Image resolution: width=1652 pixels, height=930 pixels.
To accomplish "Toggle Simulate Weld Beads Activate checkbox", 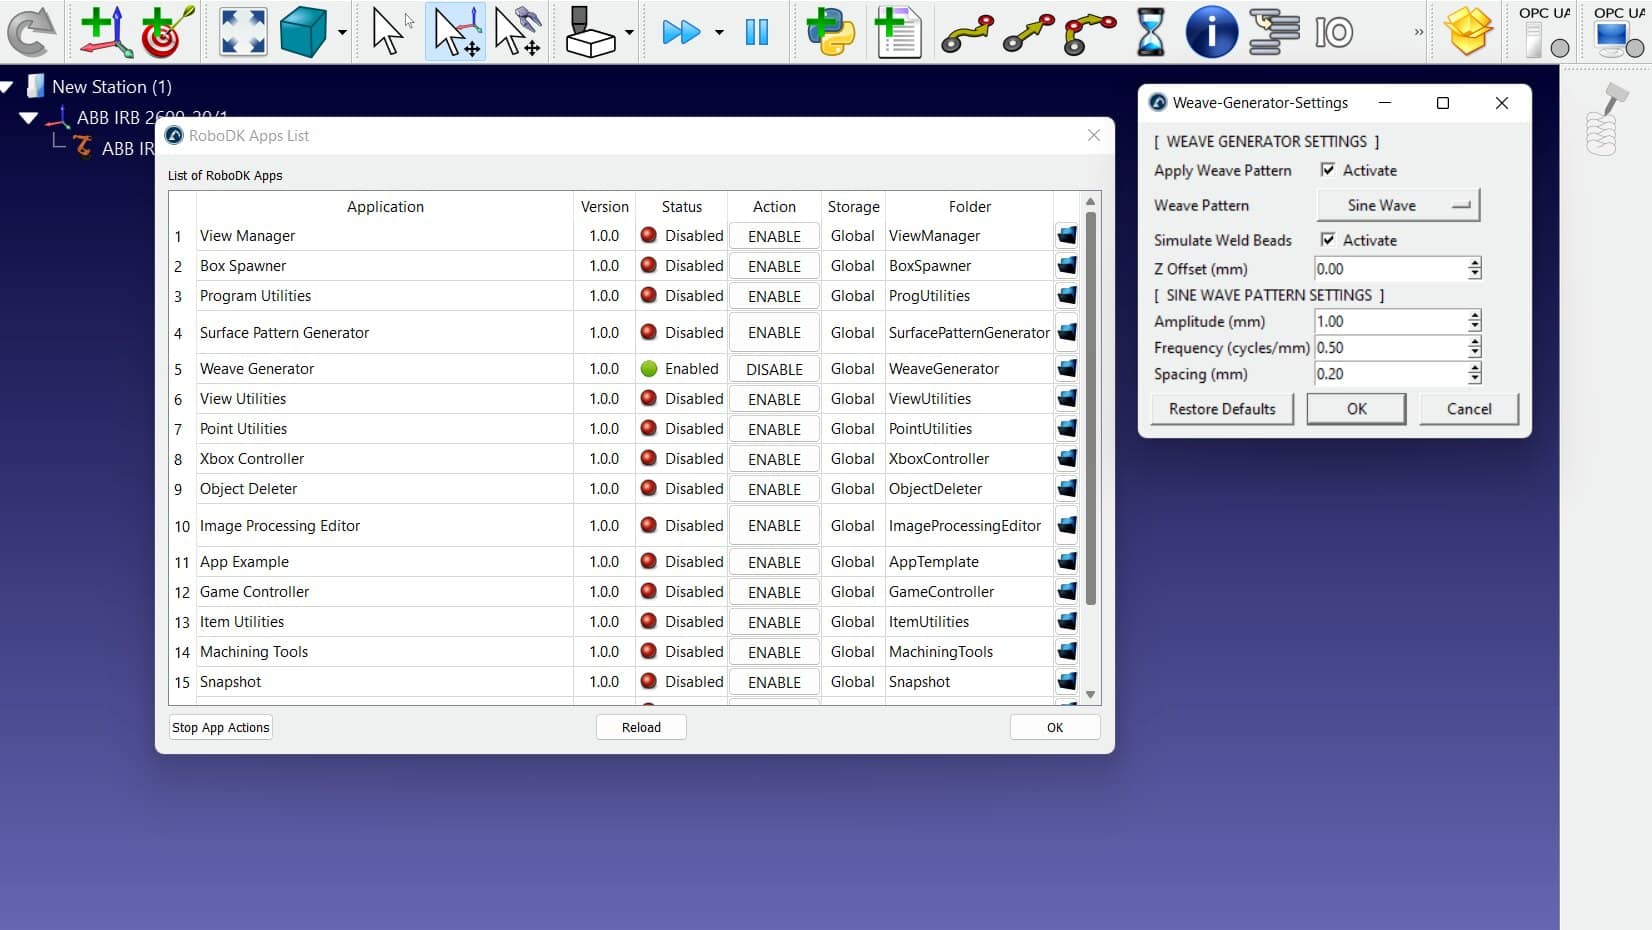I will [x=1328, y=240].
